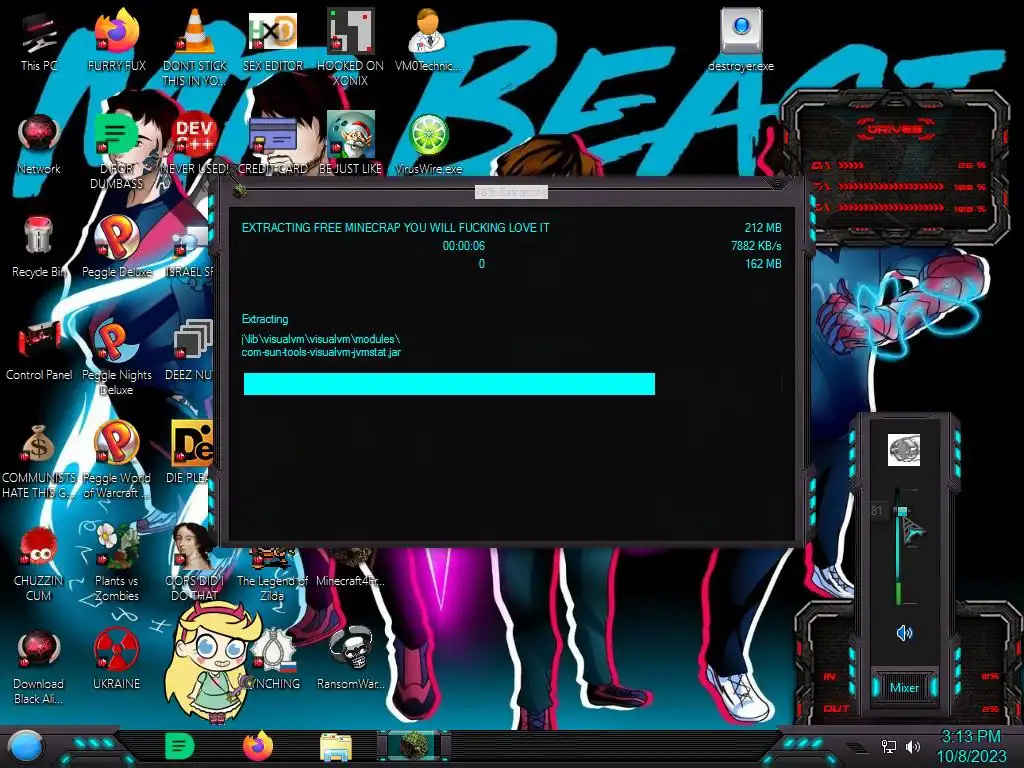
Task: Click the Mixer button in volume panel
Action: [x=904, y=688]
